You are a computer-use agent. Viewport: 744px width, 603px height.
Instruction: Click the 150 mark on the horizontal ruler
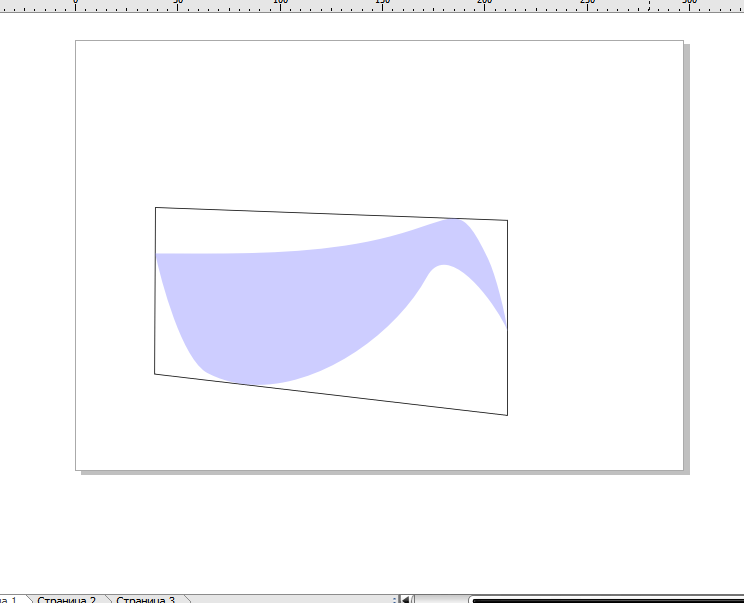[x=382, y=5]
